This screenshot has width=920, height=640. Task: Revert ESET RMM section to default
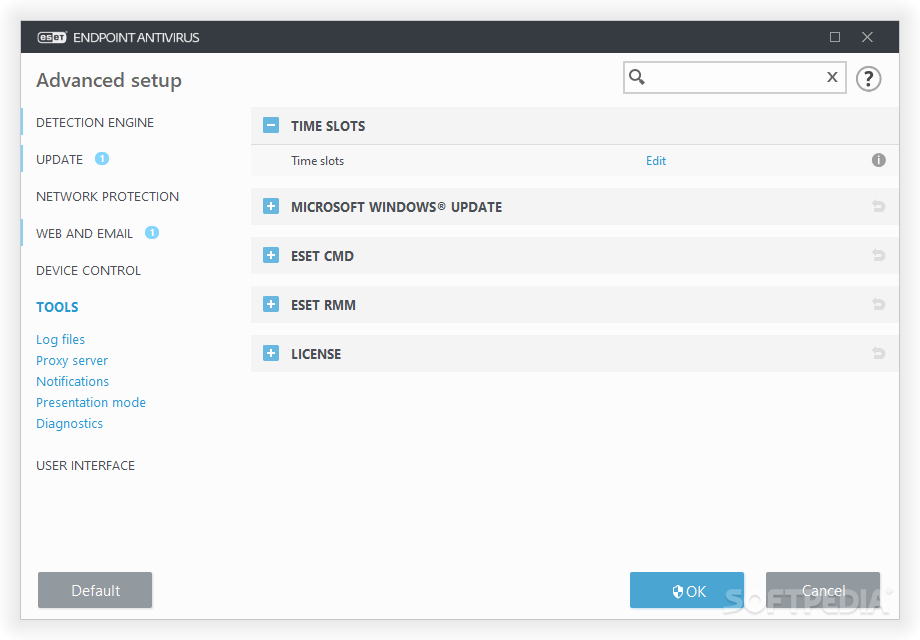(878, 304)
